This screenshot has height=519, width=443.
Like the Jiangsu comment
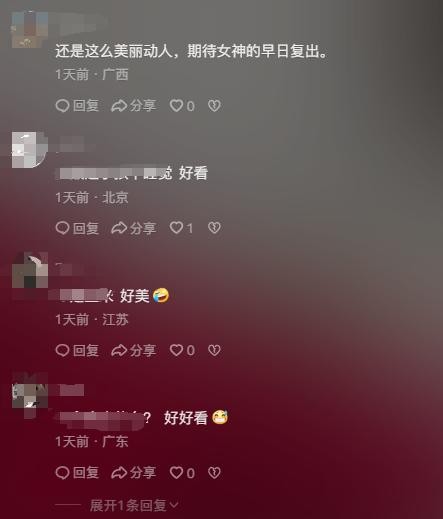182,350
